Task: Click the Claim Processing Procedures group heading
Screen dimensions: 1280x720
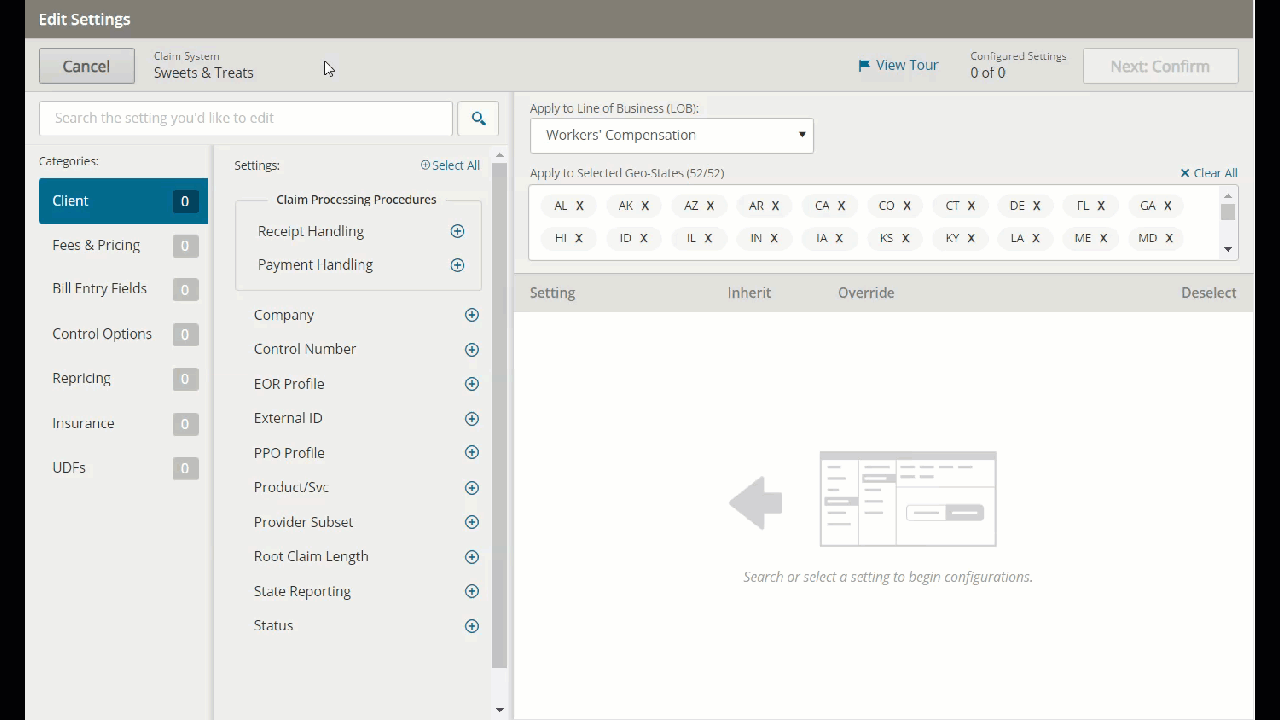Action: tap(356, 200)
